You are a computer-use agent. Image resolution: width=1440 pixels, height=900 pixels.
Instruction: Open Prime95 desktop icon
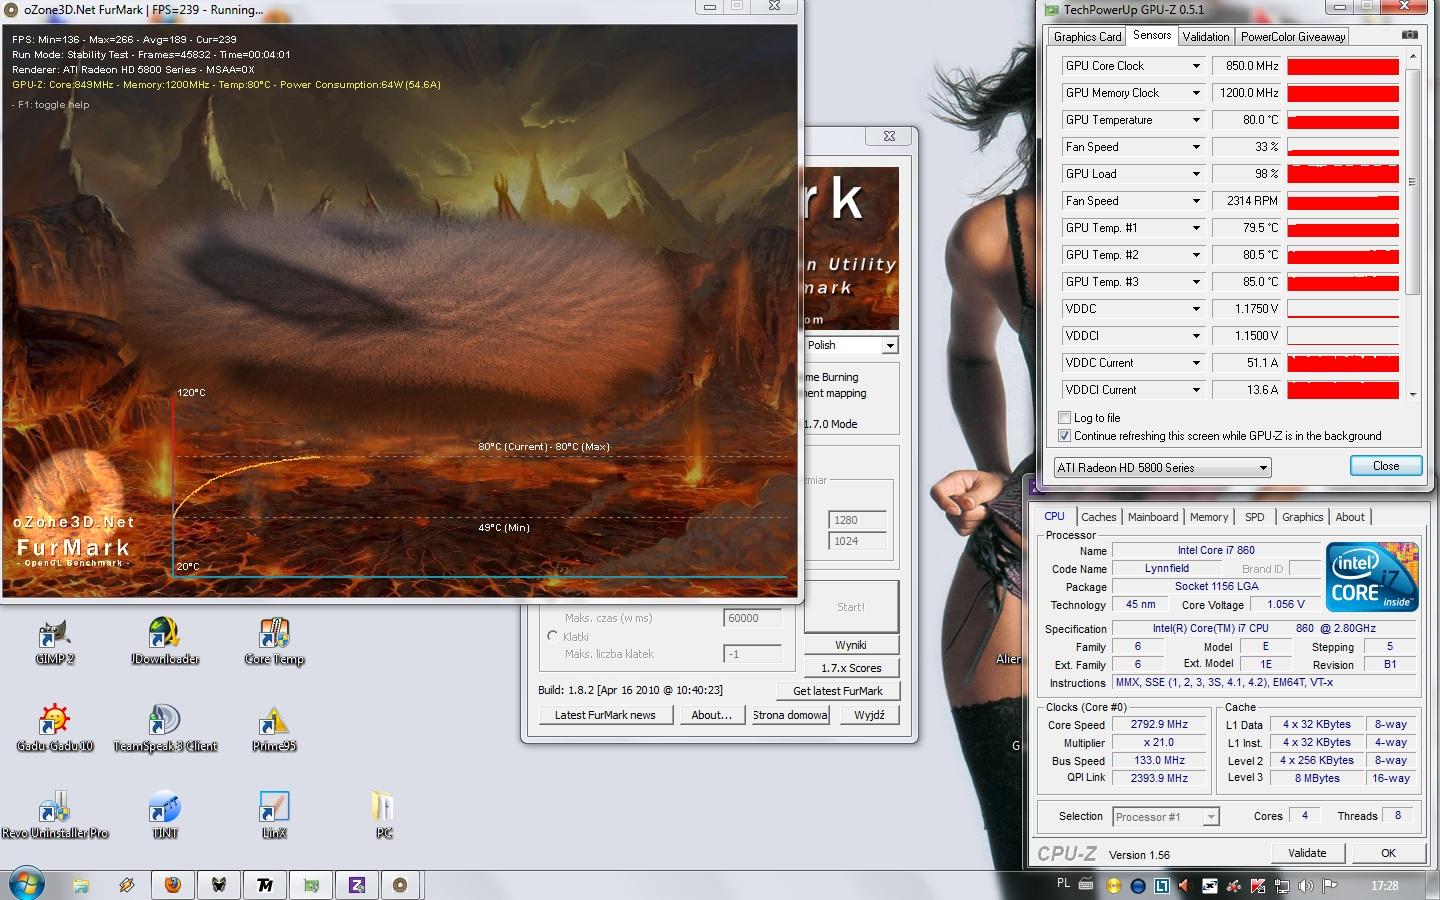coord(274,728)
